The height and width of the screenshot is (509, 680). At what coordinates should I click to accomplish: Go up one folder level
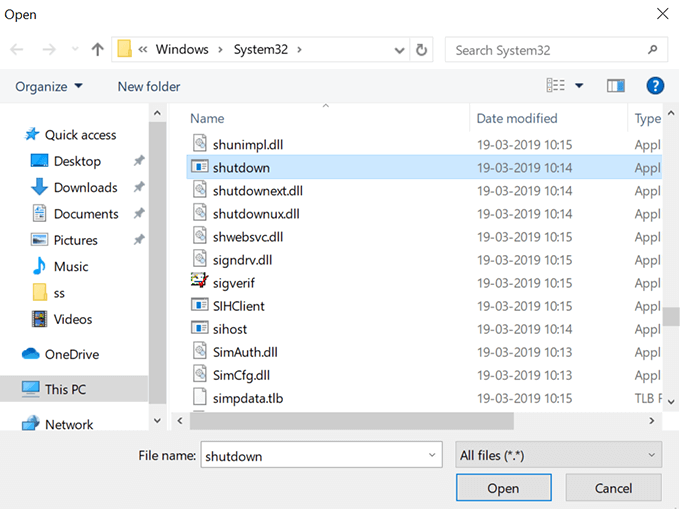click(98, 49)
